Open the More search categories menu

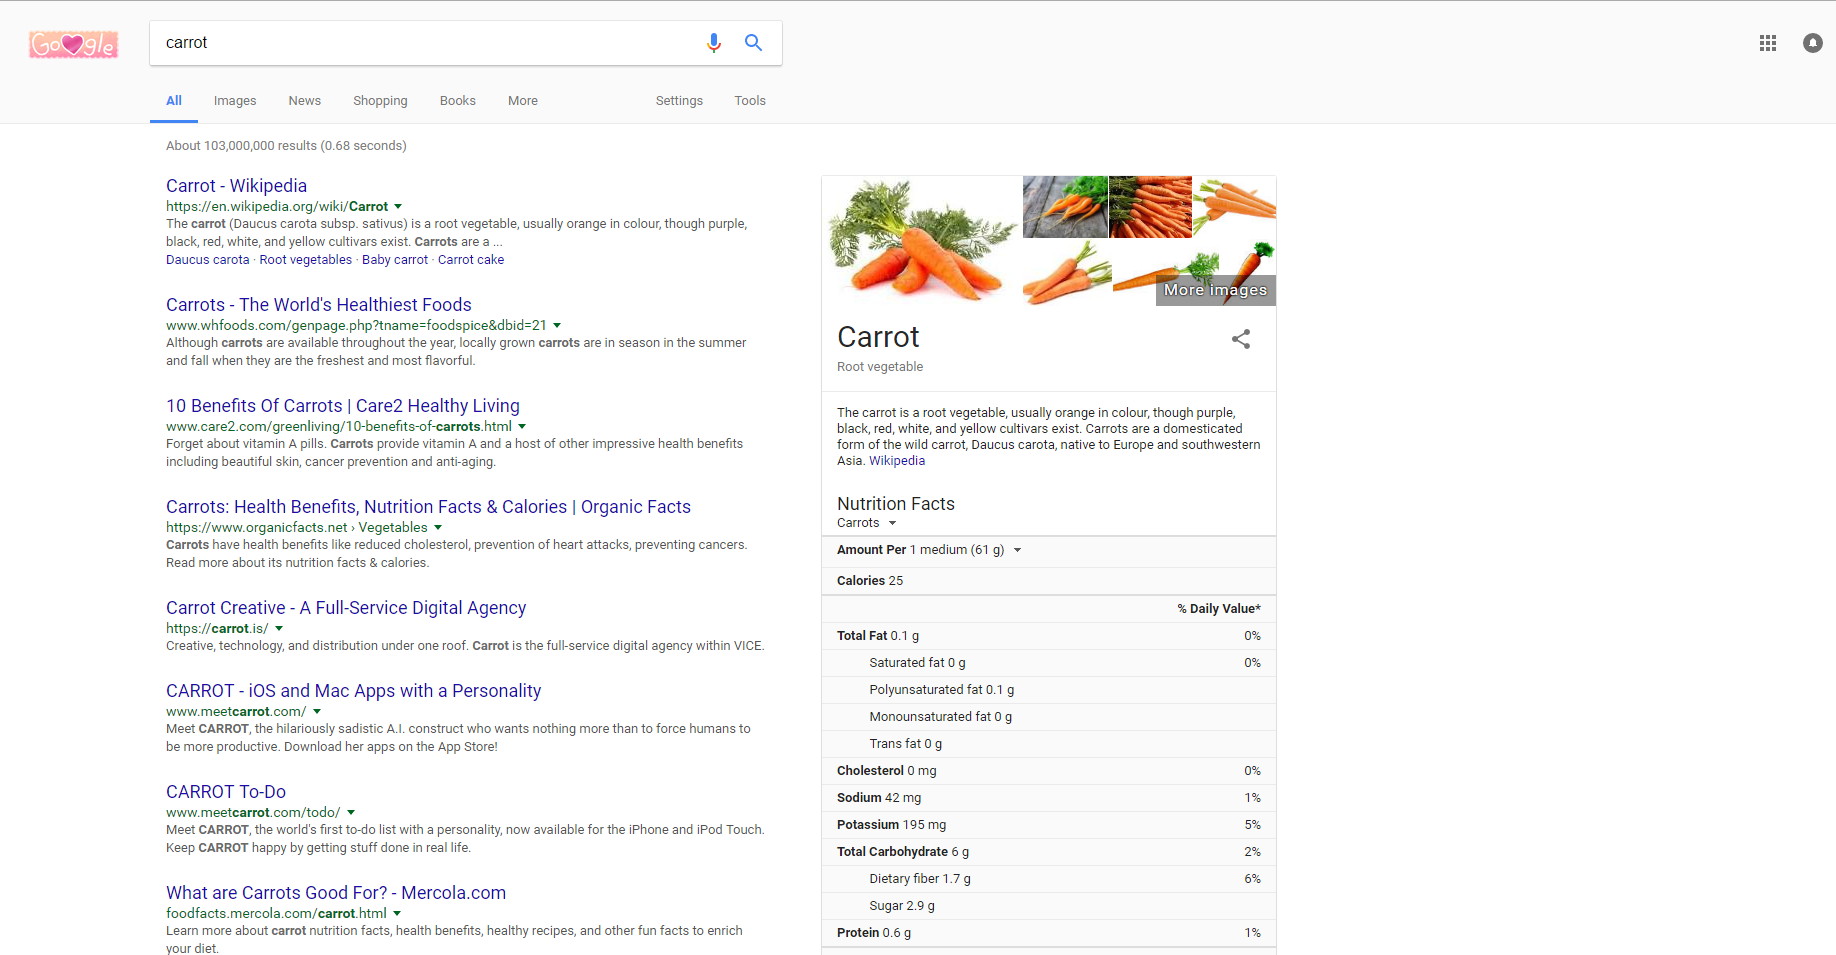pos(522,101)
